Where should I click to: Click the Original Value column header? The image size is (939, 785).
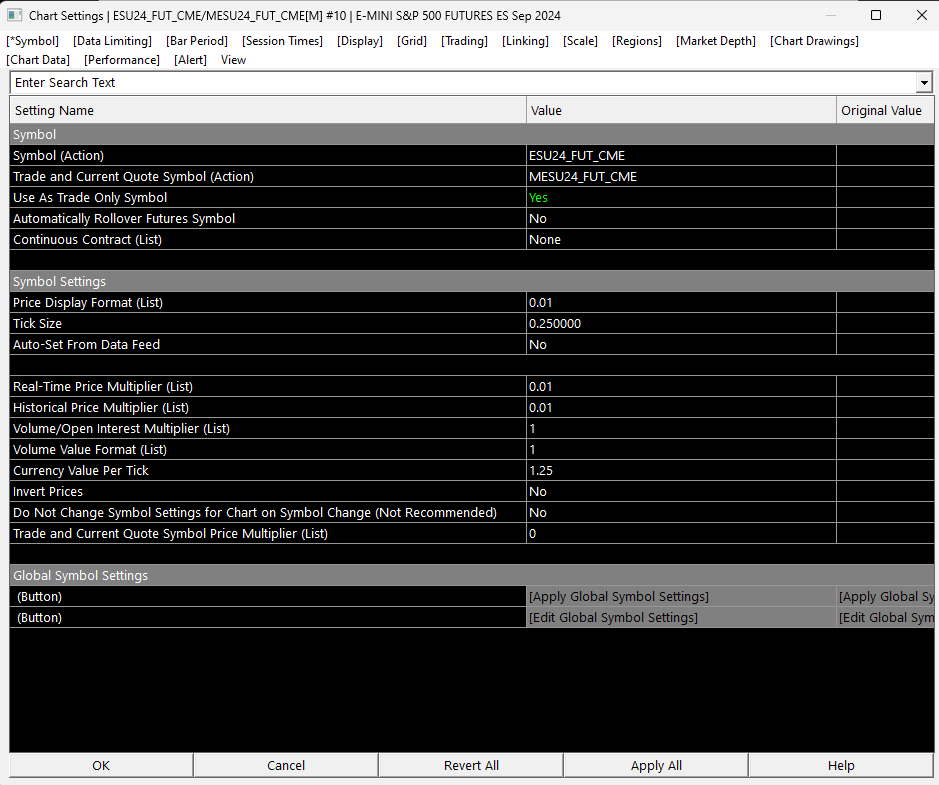(885, 110)
